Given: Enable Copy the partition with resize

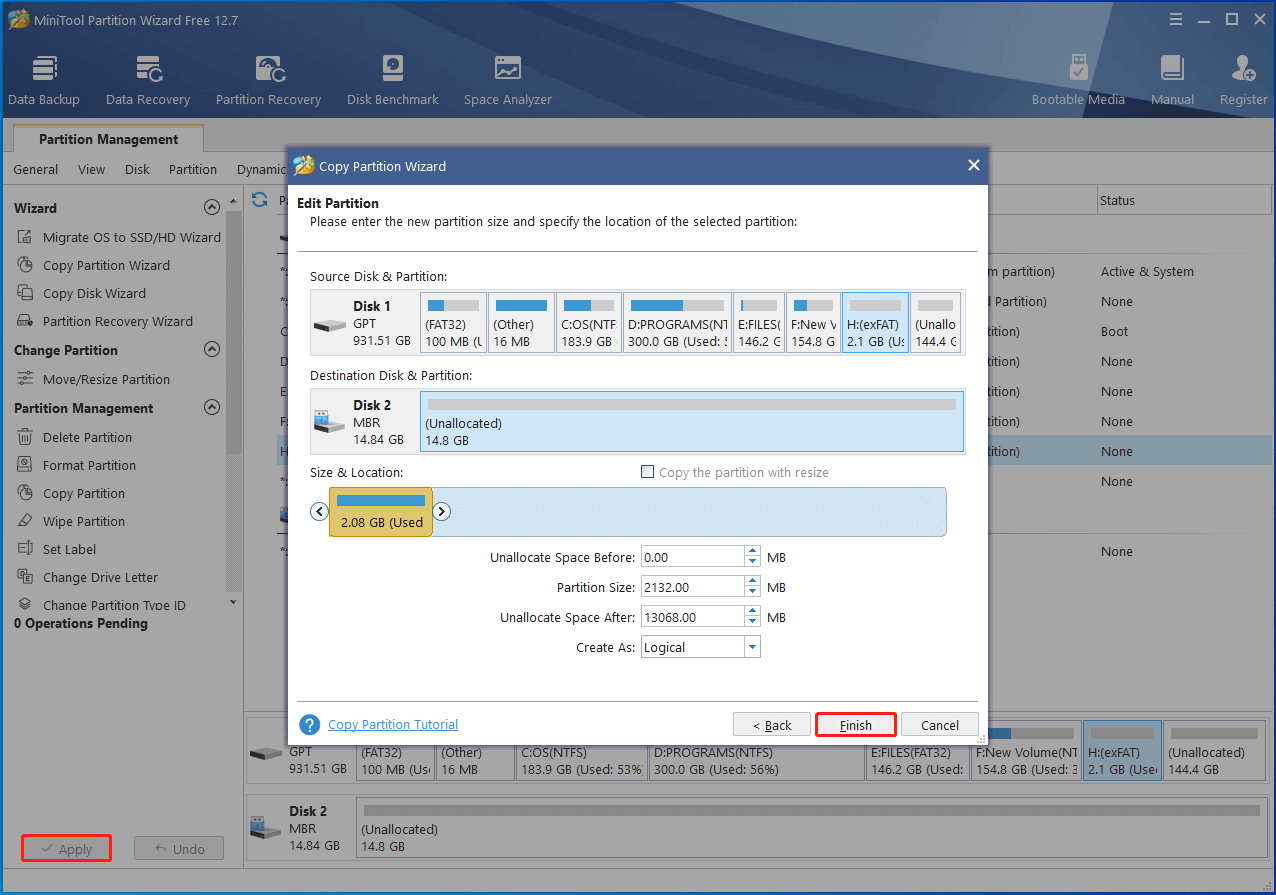Looking at the screenshot, I should 647,472.
